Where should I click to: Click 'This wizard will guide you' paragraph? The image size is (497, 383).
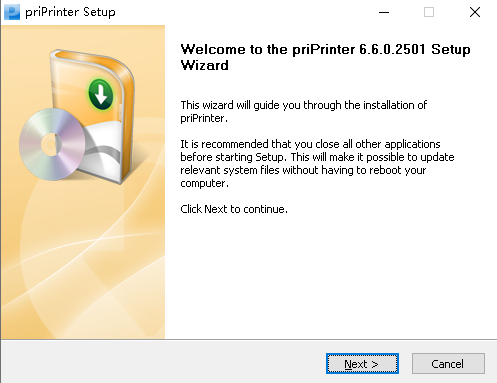click(x=303, y=111)
